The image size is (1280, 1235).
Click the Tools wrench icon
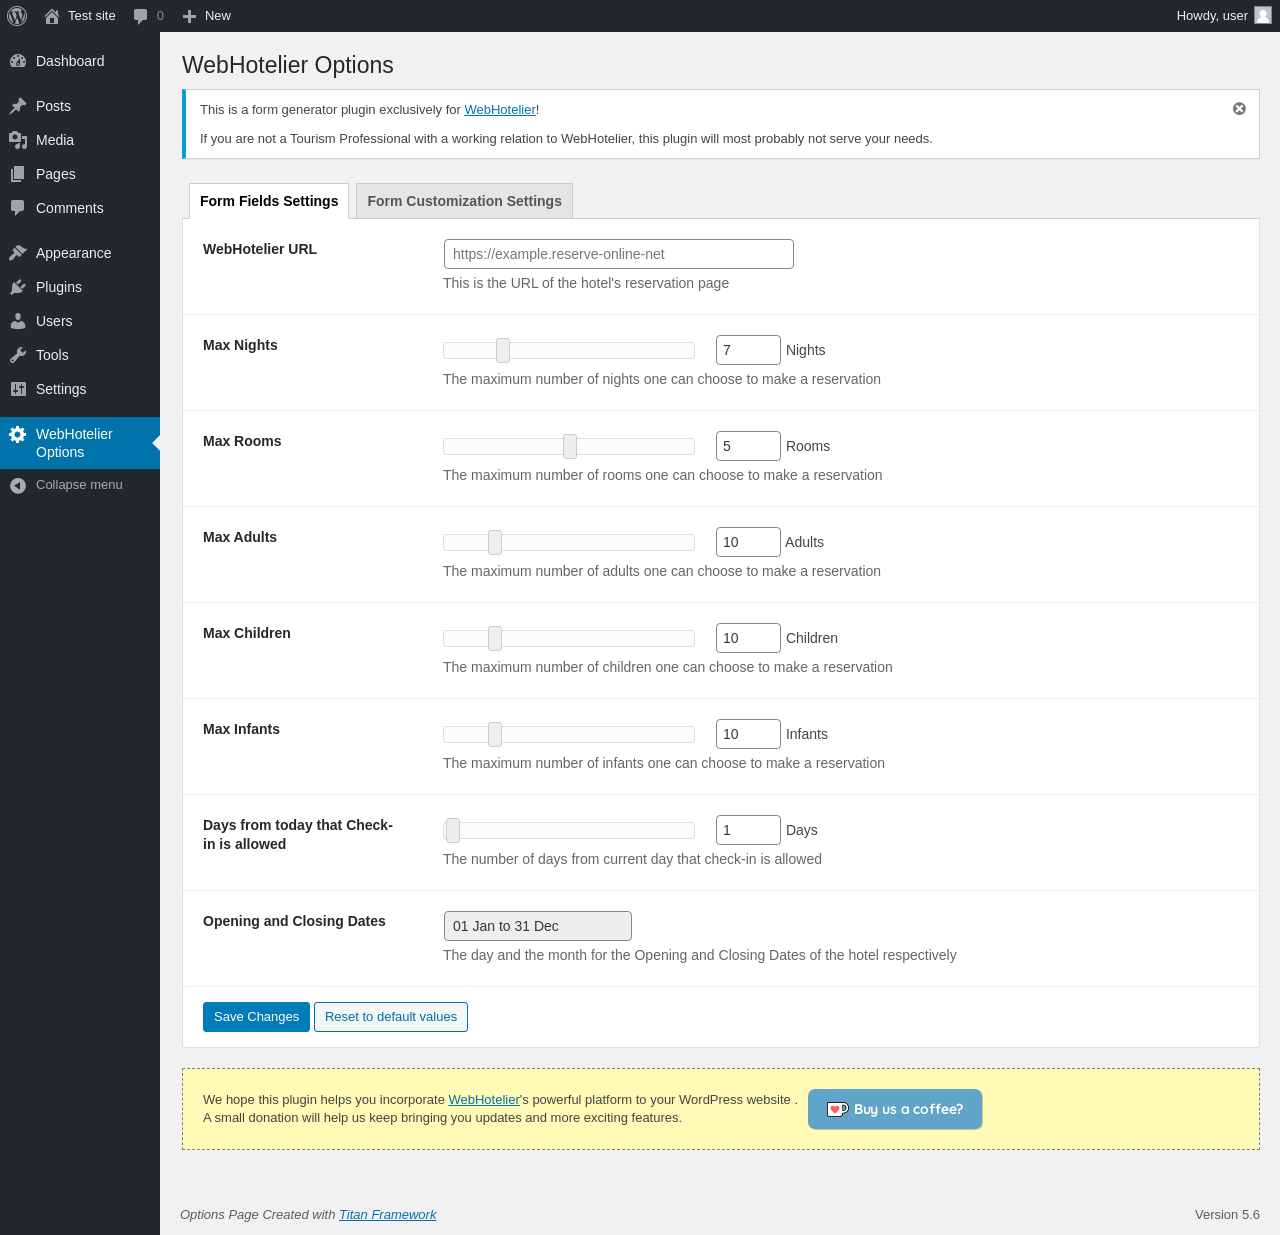[18, 355]
